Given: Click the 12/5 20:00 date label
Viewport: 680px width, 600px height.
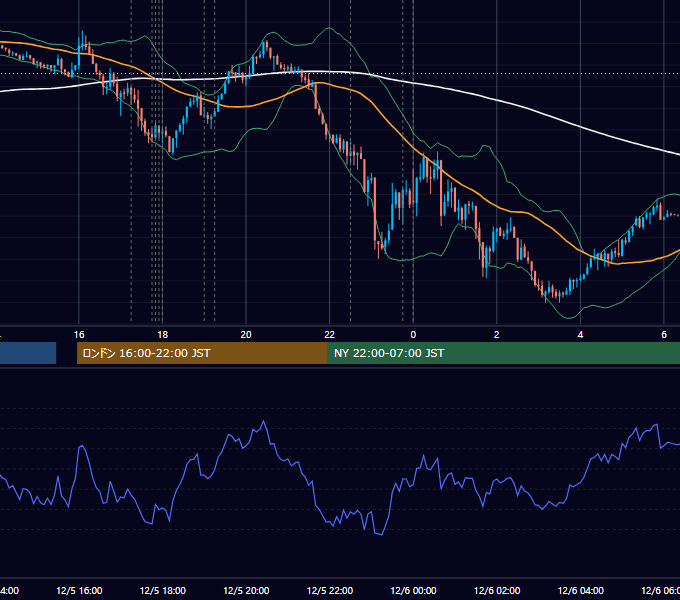Looking at the screenshot, I should 246,590.
